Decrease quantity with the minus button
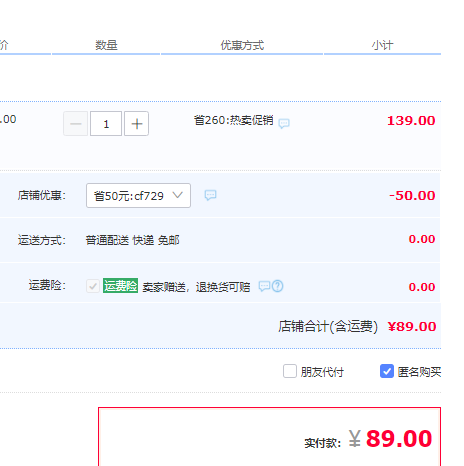This screenshot has height=466, width=464. 76,124
